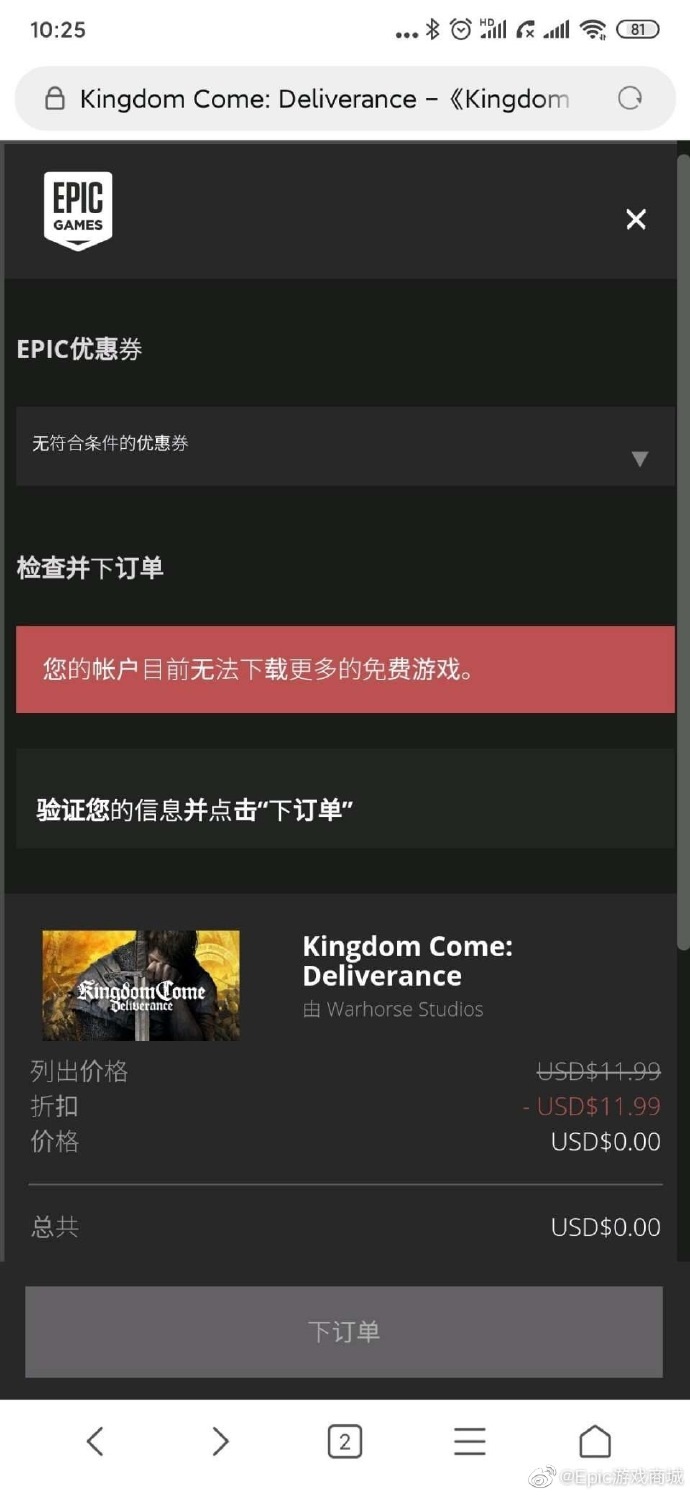Tap the URL address bar text
This screenshot has width=690, height=1495.
324,99
